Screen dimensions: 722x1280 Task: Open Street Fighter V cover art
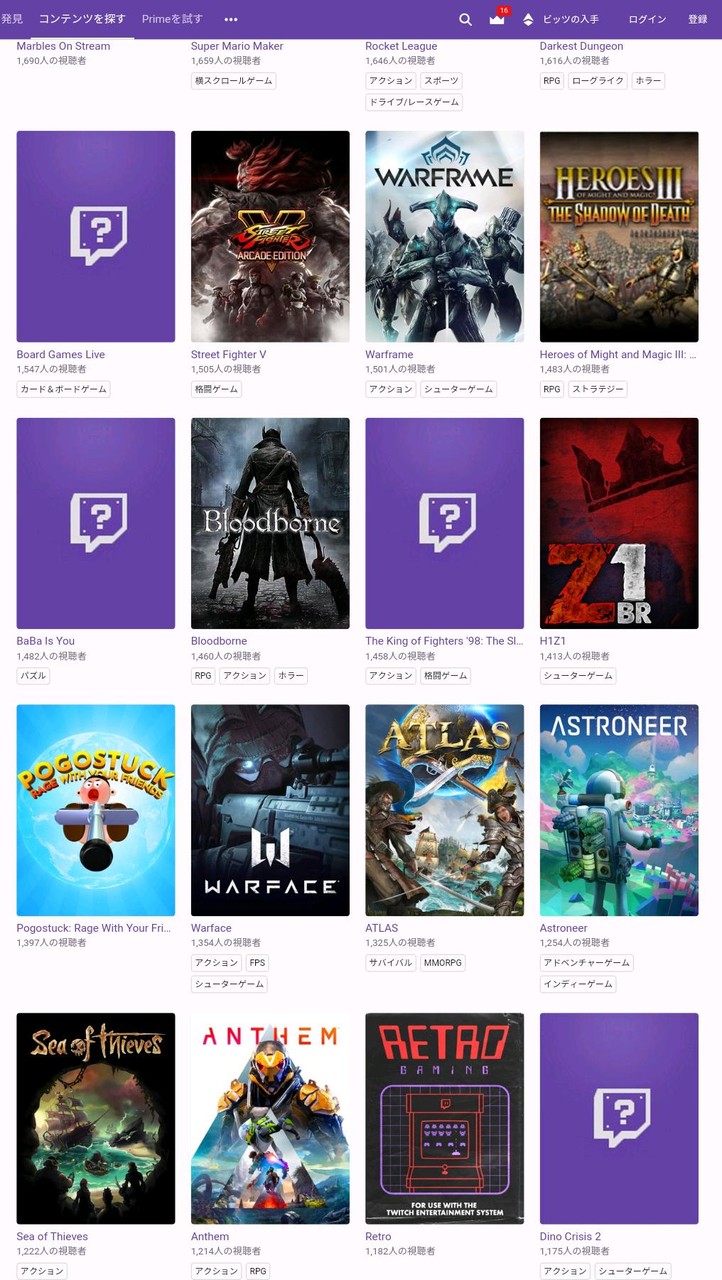(x=270, y=236)
